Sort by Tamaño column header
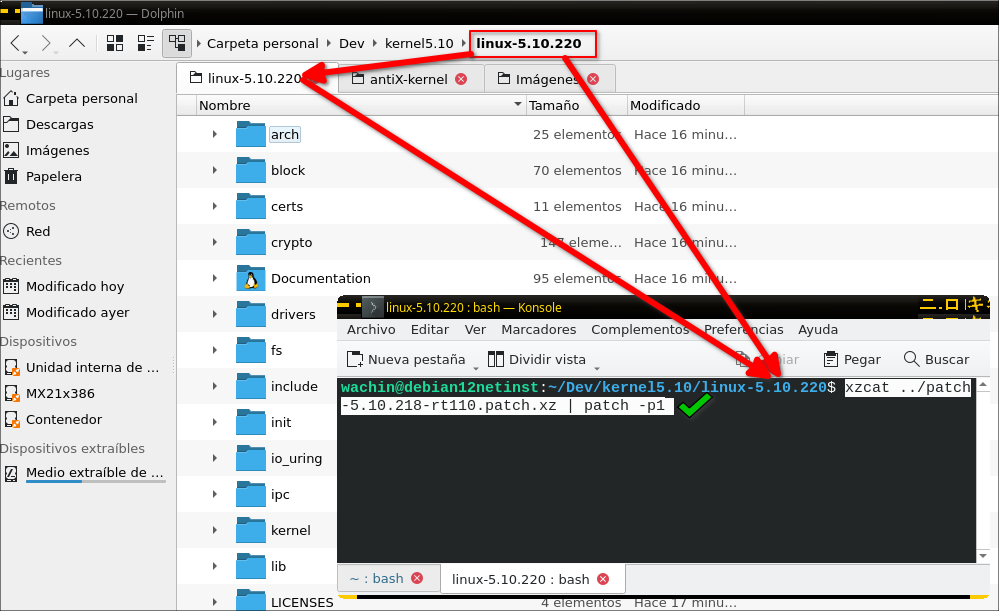The image size is (999, 611). point(577,105)
